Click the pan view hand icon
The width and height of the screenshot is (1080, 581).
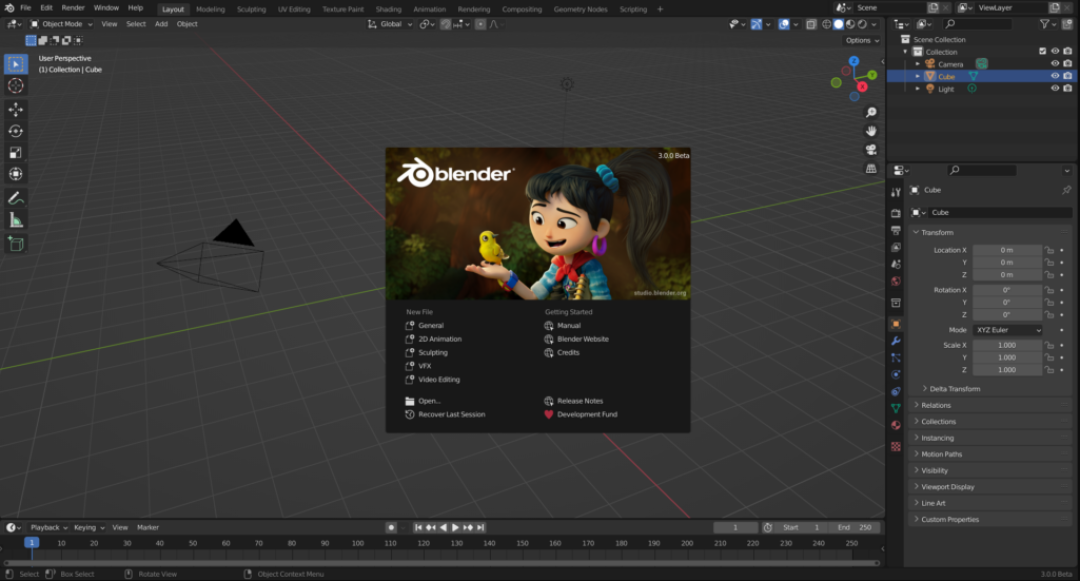point(871,131)
